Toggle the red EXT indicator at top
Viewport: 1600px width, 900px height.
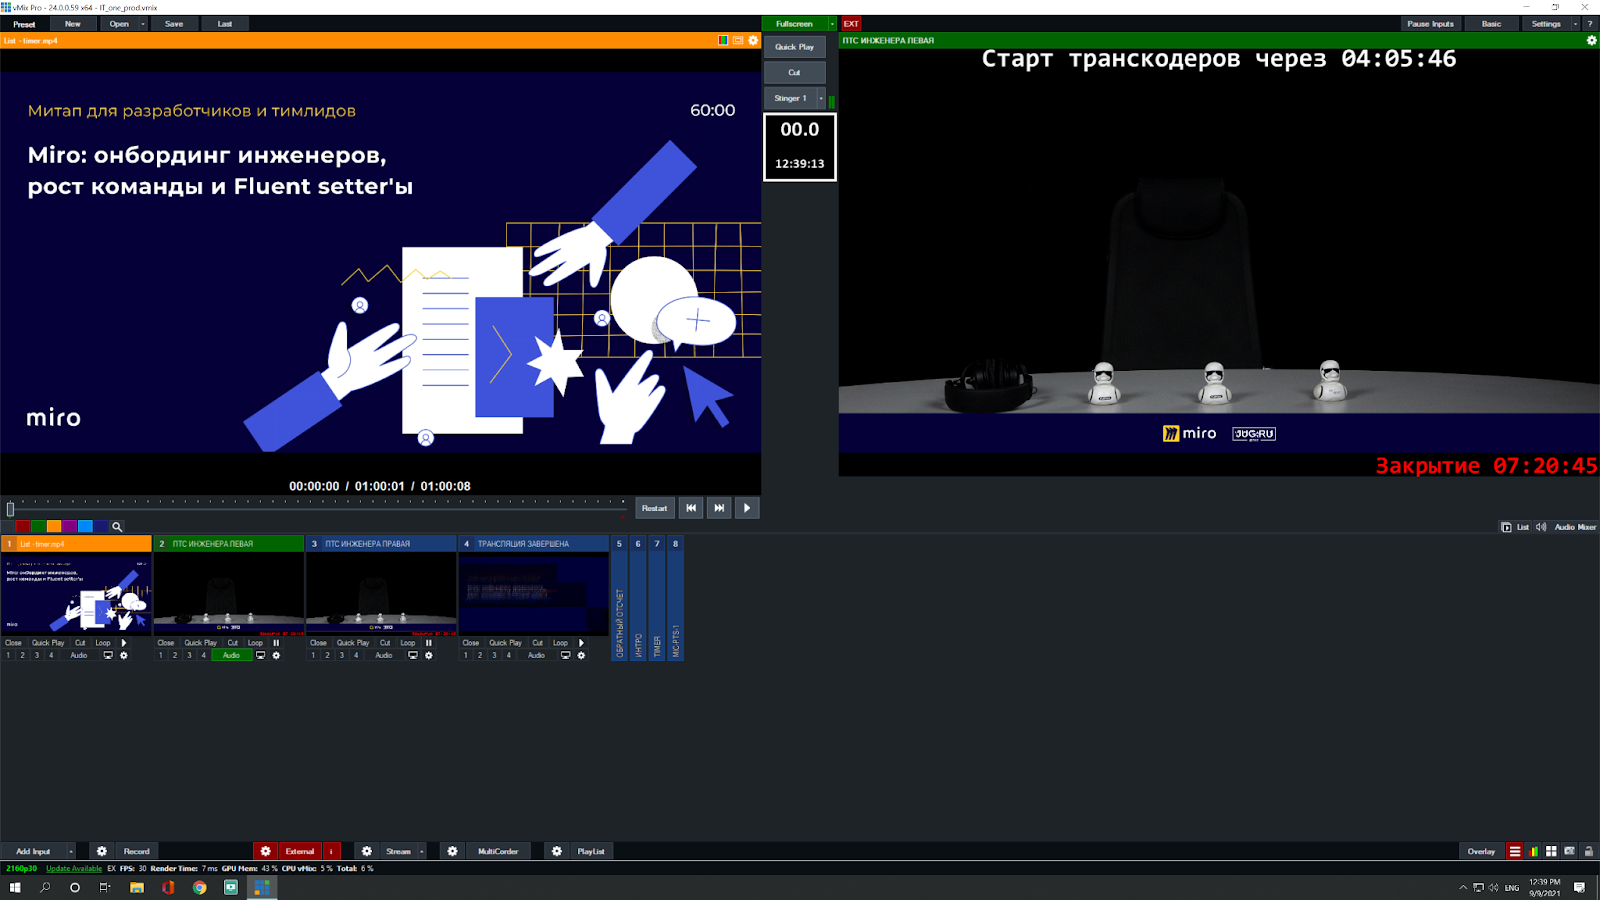point(851,23)
